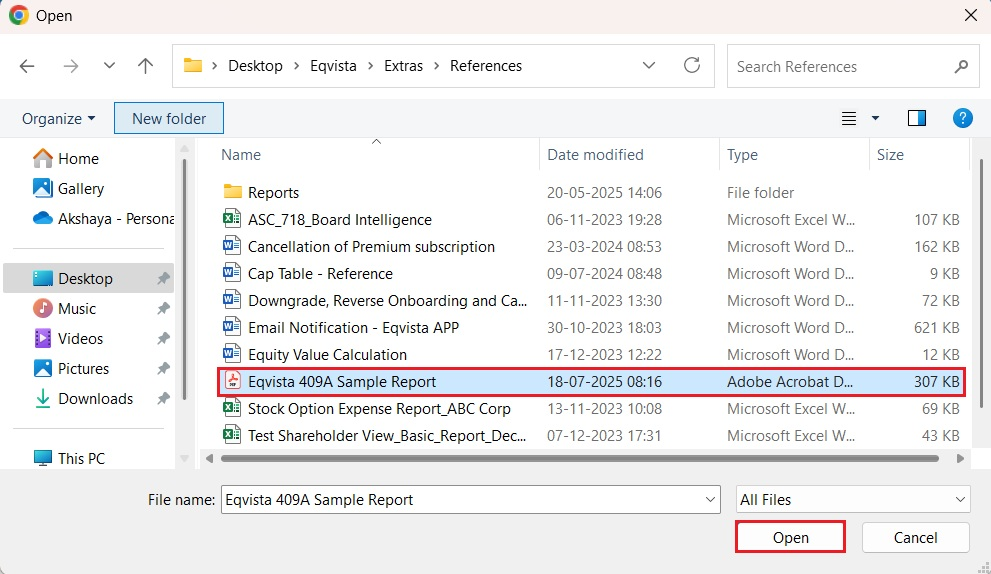Unpin Desktop from quick access
This screenshot has width=991, height=574.
(163, 279)
